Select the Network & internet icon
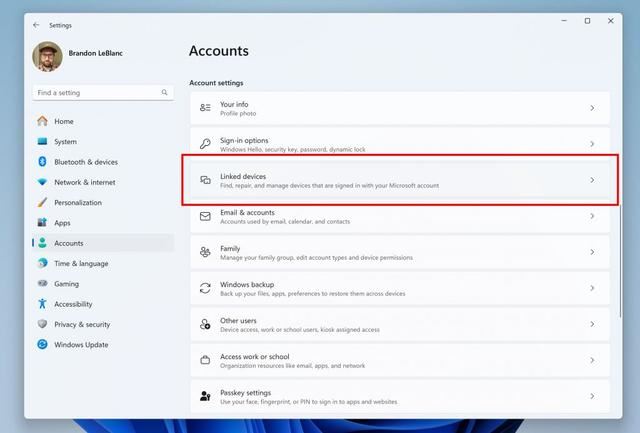 (x=42, y=182)
